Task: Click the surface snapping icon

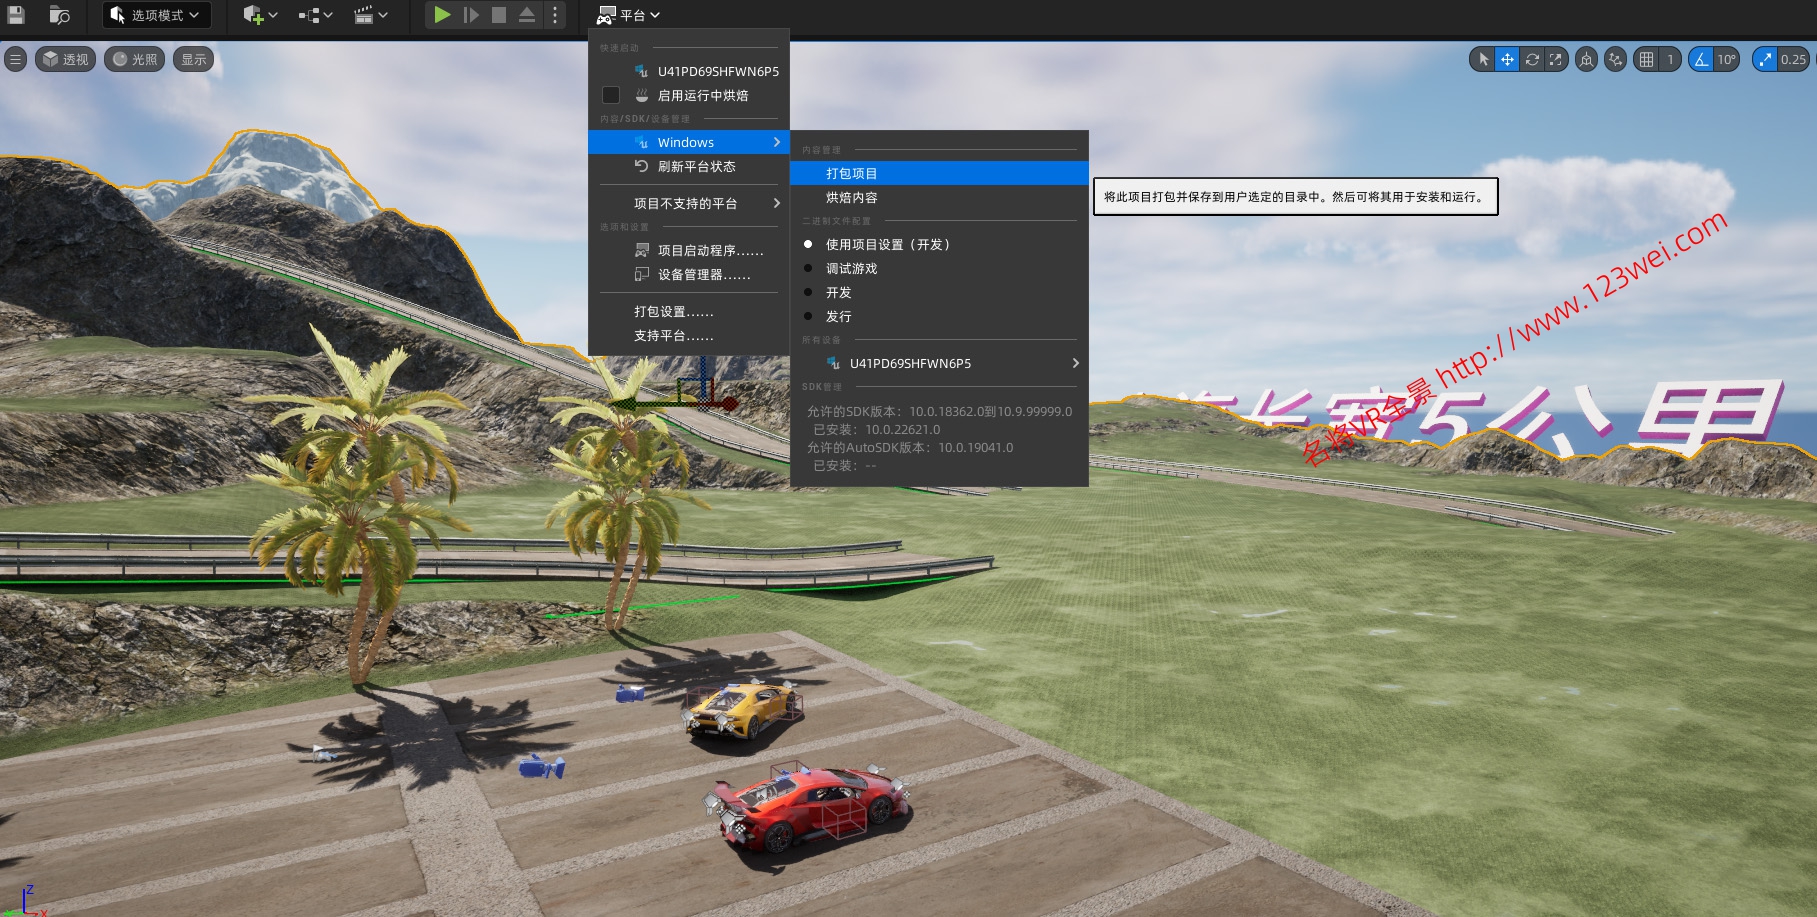Action: tap(1615, 60)
